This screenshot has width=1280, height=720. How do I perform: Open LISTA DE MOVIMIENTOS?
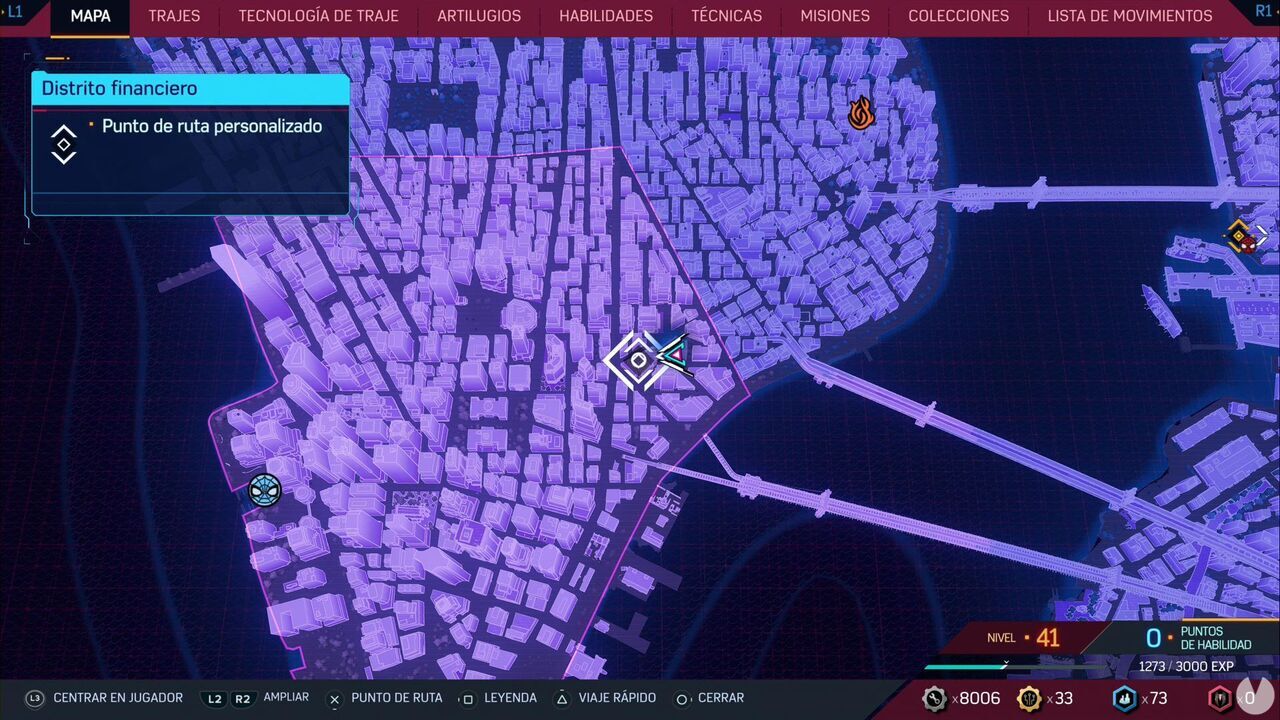pyautogui.click(x=1130, y=16)
